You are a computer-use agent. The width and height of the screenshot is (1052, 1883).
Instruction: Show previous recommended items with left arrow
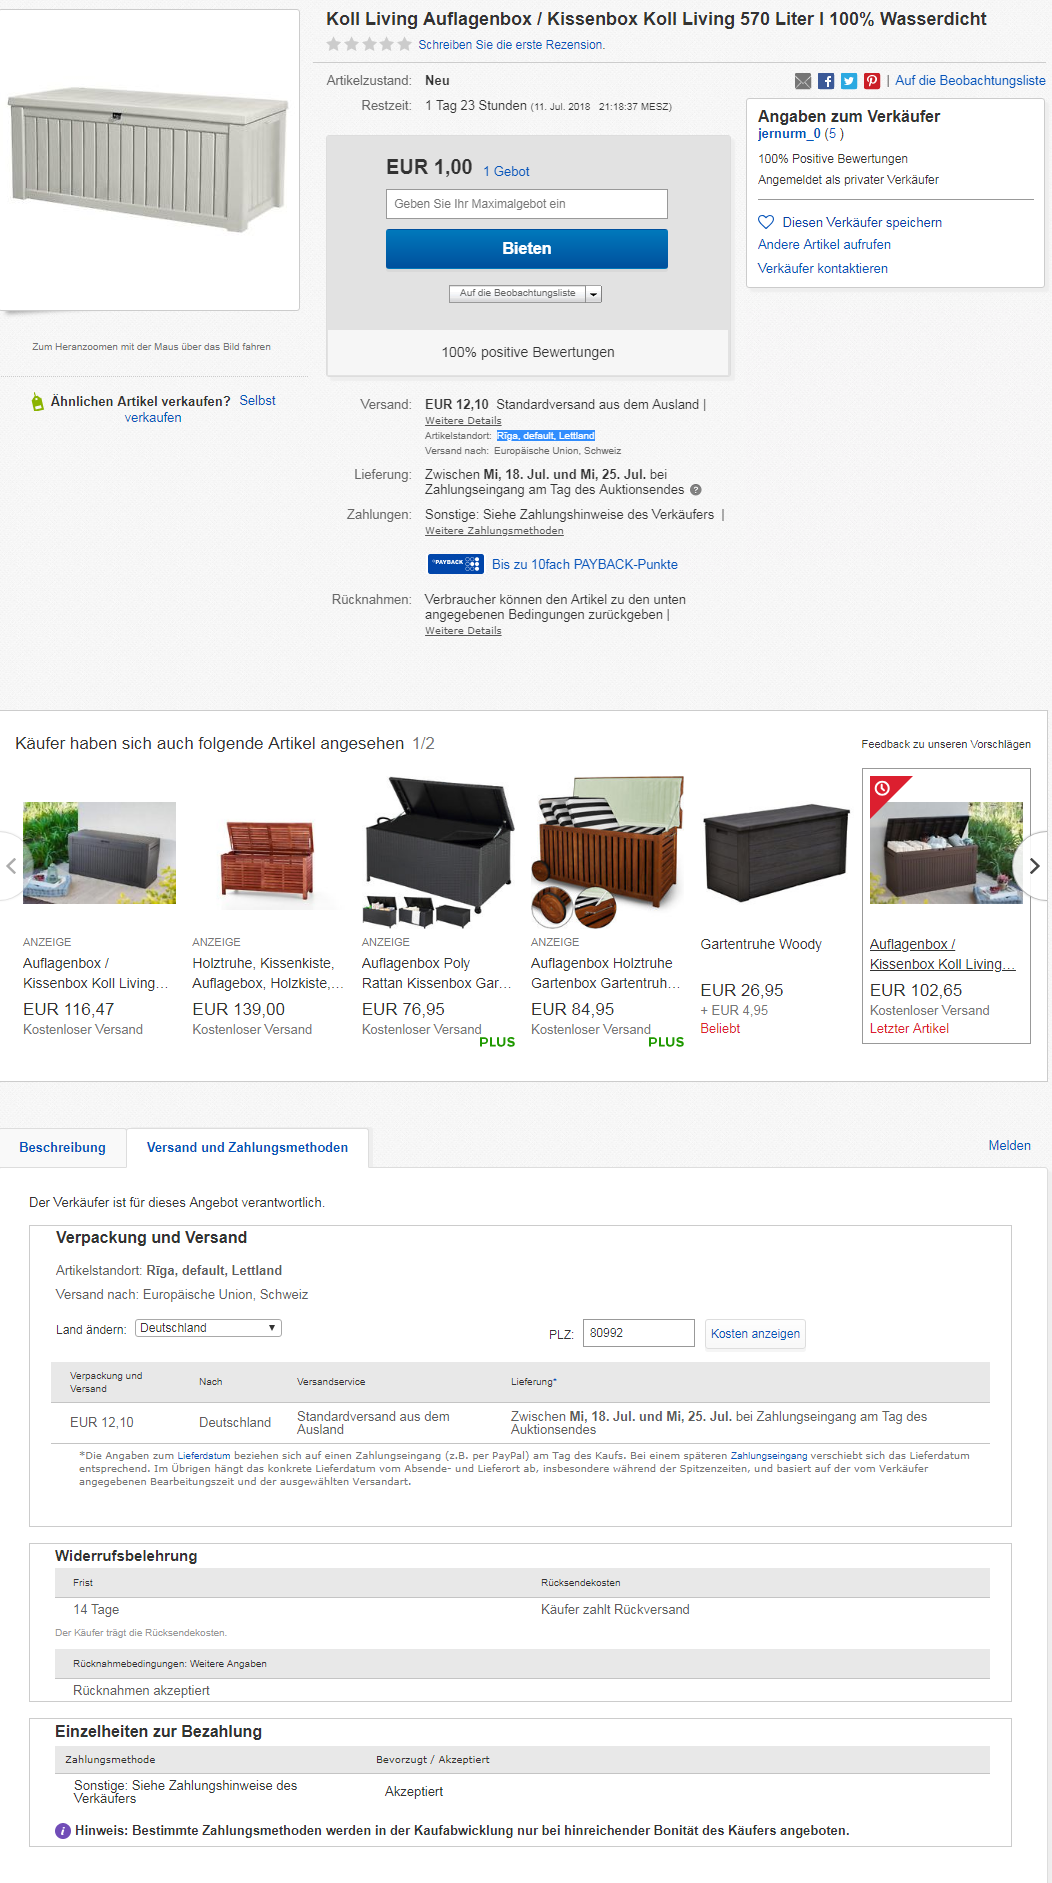point(10,866)
